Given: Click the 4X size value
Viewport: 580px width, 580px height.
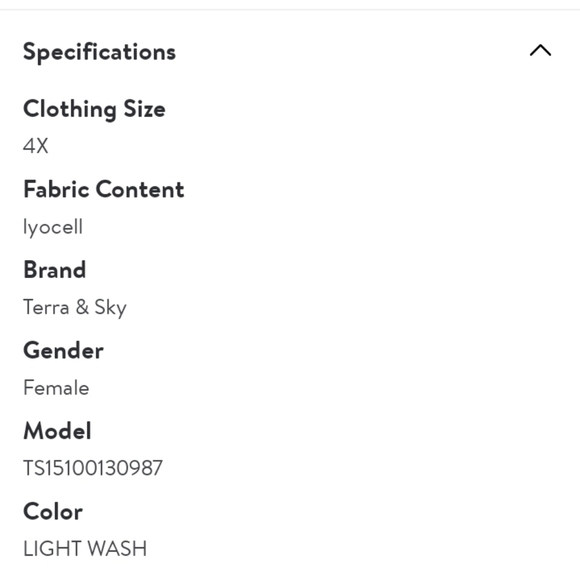Looking at the screenshot, I should [x=36, y=145].
